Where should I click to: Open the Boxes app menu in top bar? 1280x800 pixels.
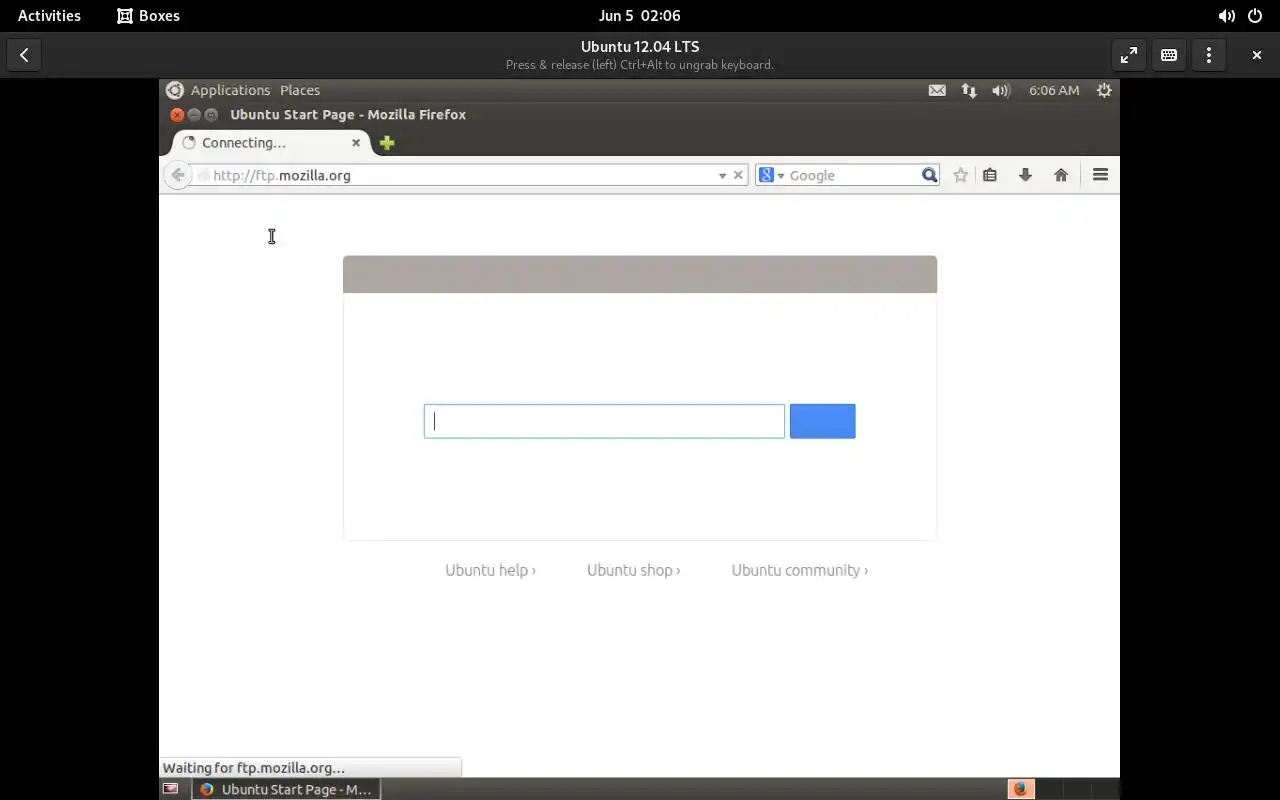[x=148, y=16]
